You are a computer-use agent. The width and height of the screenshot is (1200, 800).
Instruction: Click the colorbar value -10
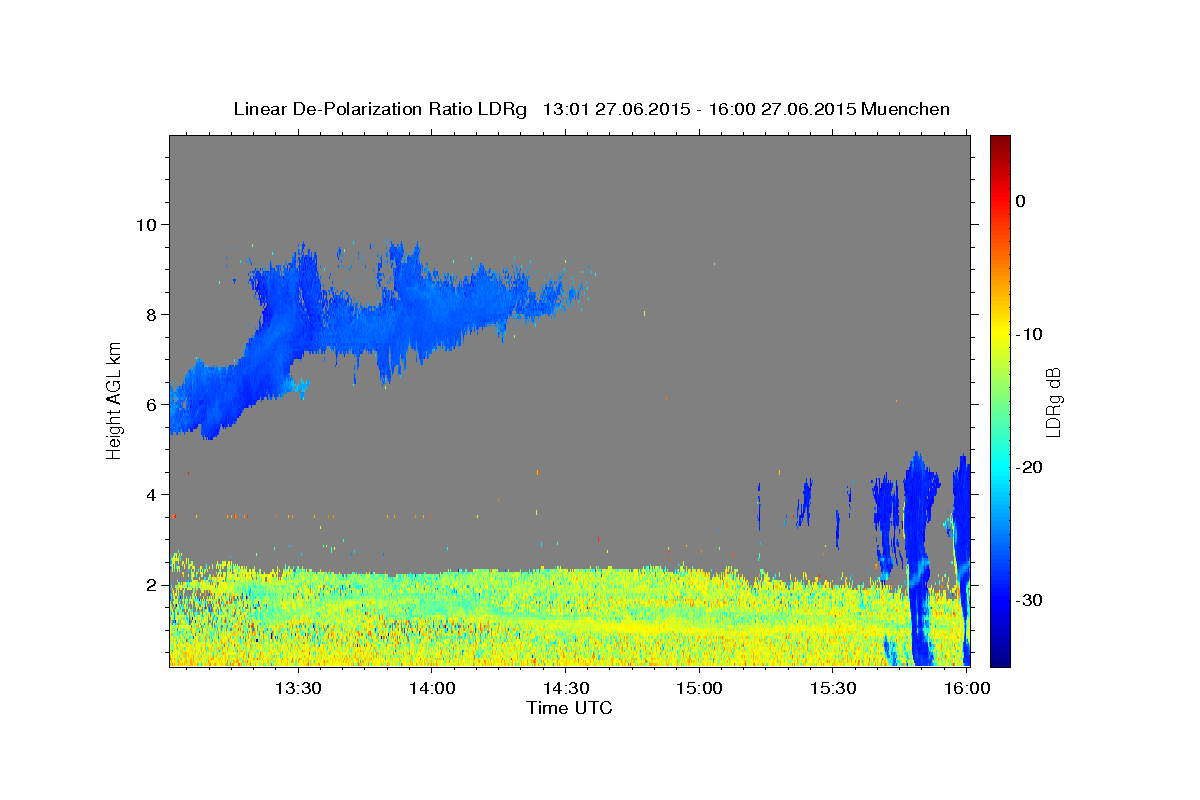click(1030, 334)
